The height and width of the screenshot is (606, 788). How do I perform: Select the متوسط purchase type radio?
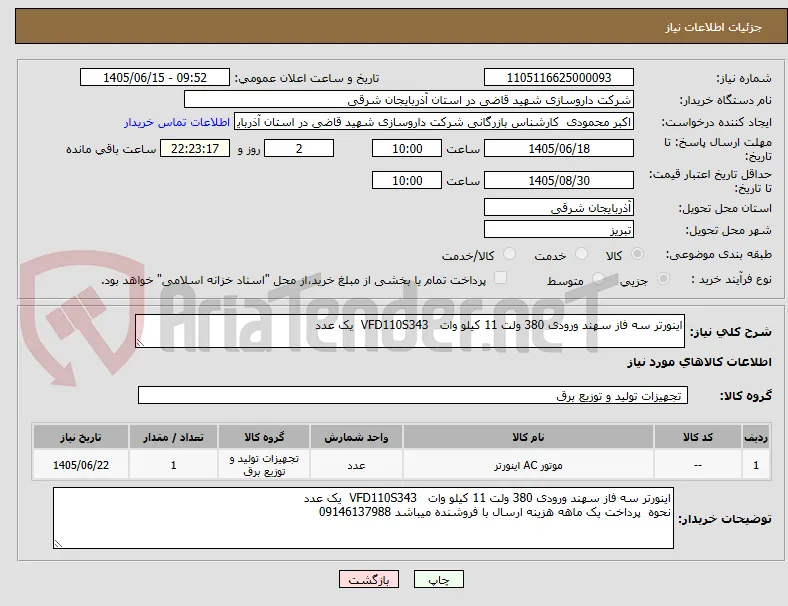[598, 279]
